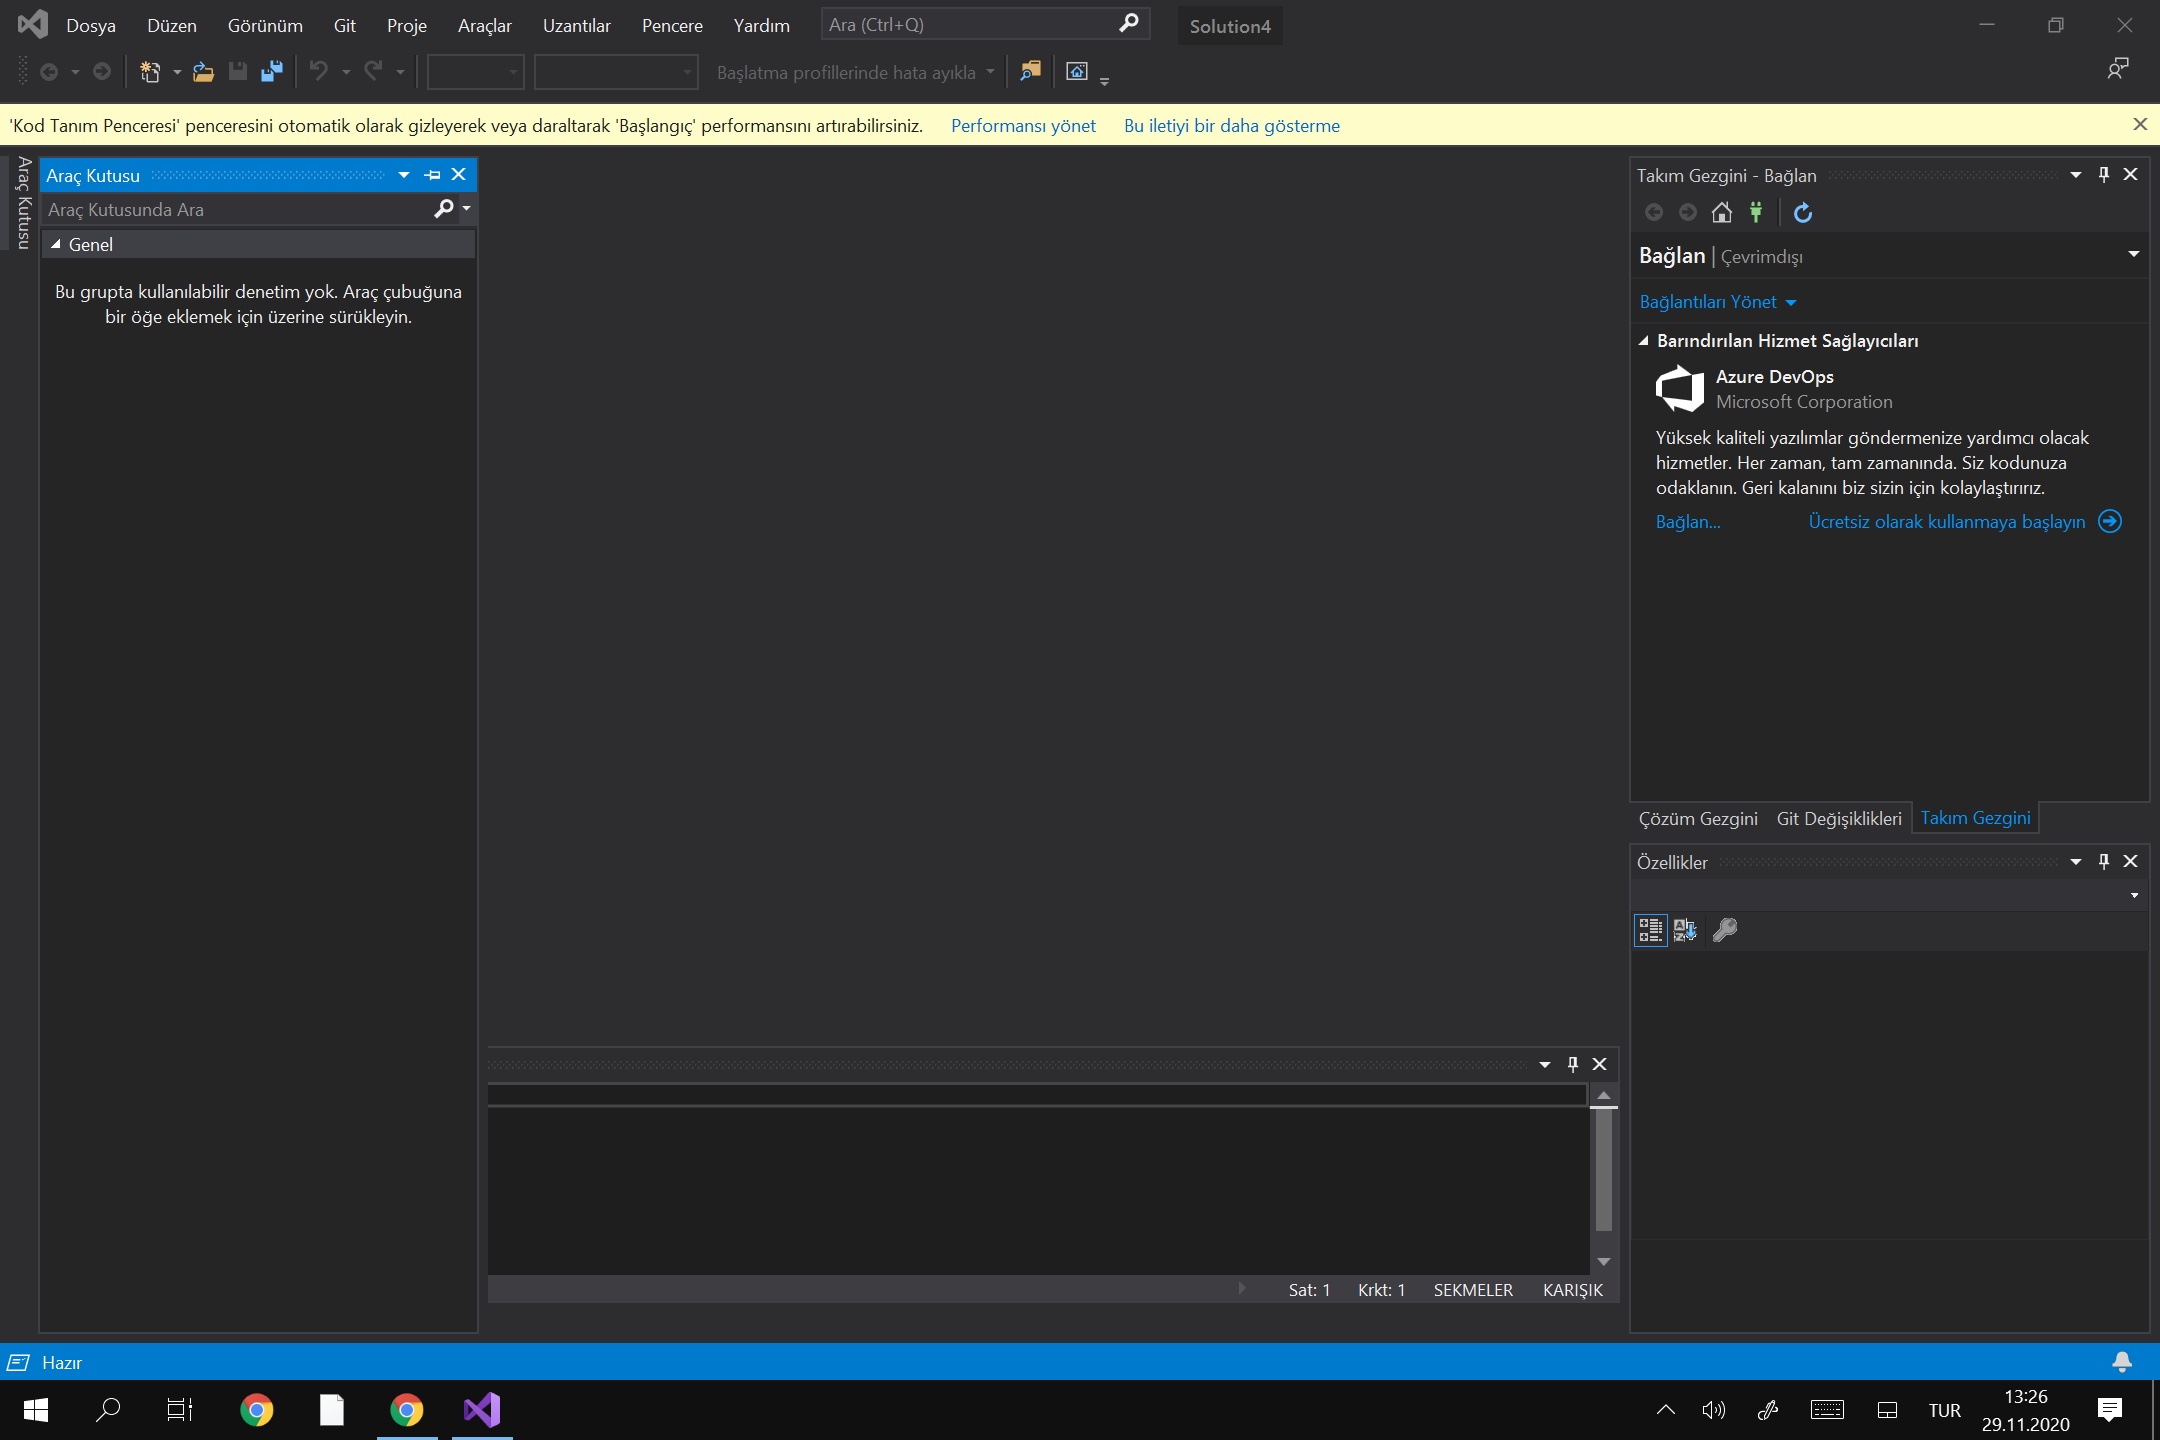Refresh the Takım Gezgini panel
This screenshot has width=2160, height=1440.
pos(1803,212)
